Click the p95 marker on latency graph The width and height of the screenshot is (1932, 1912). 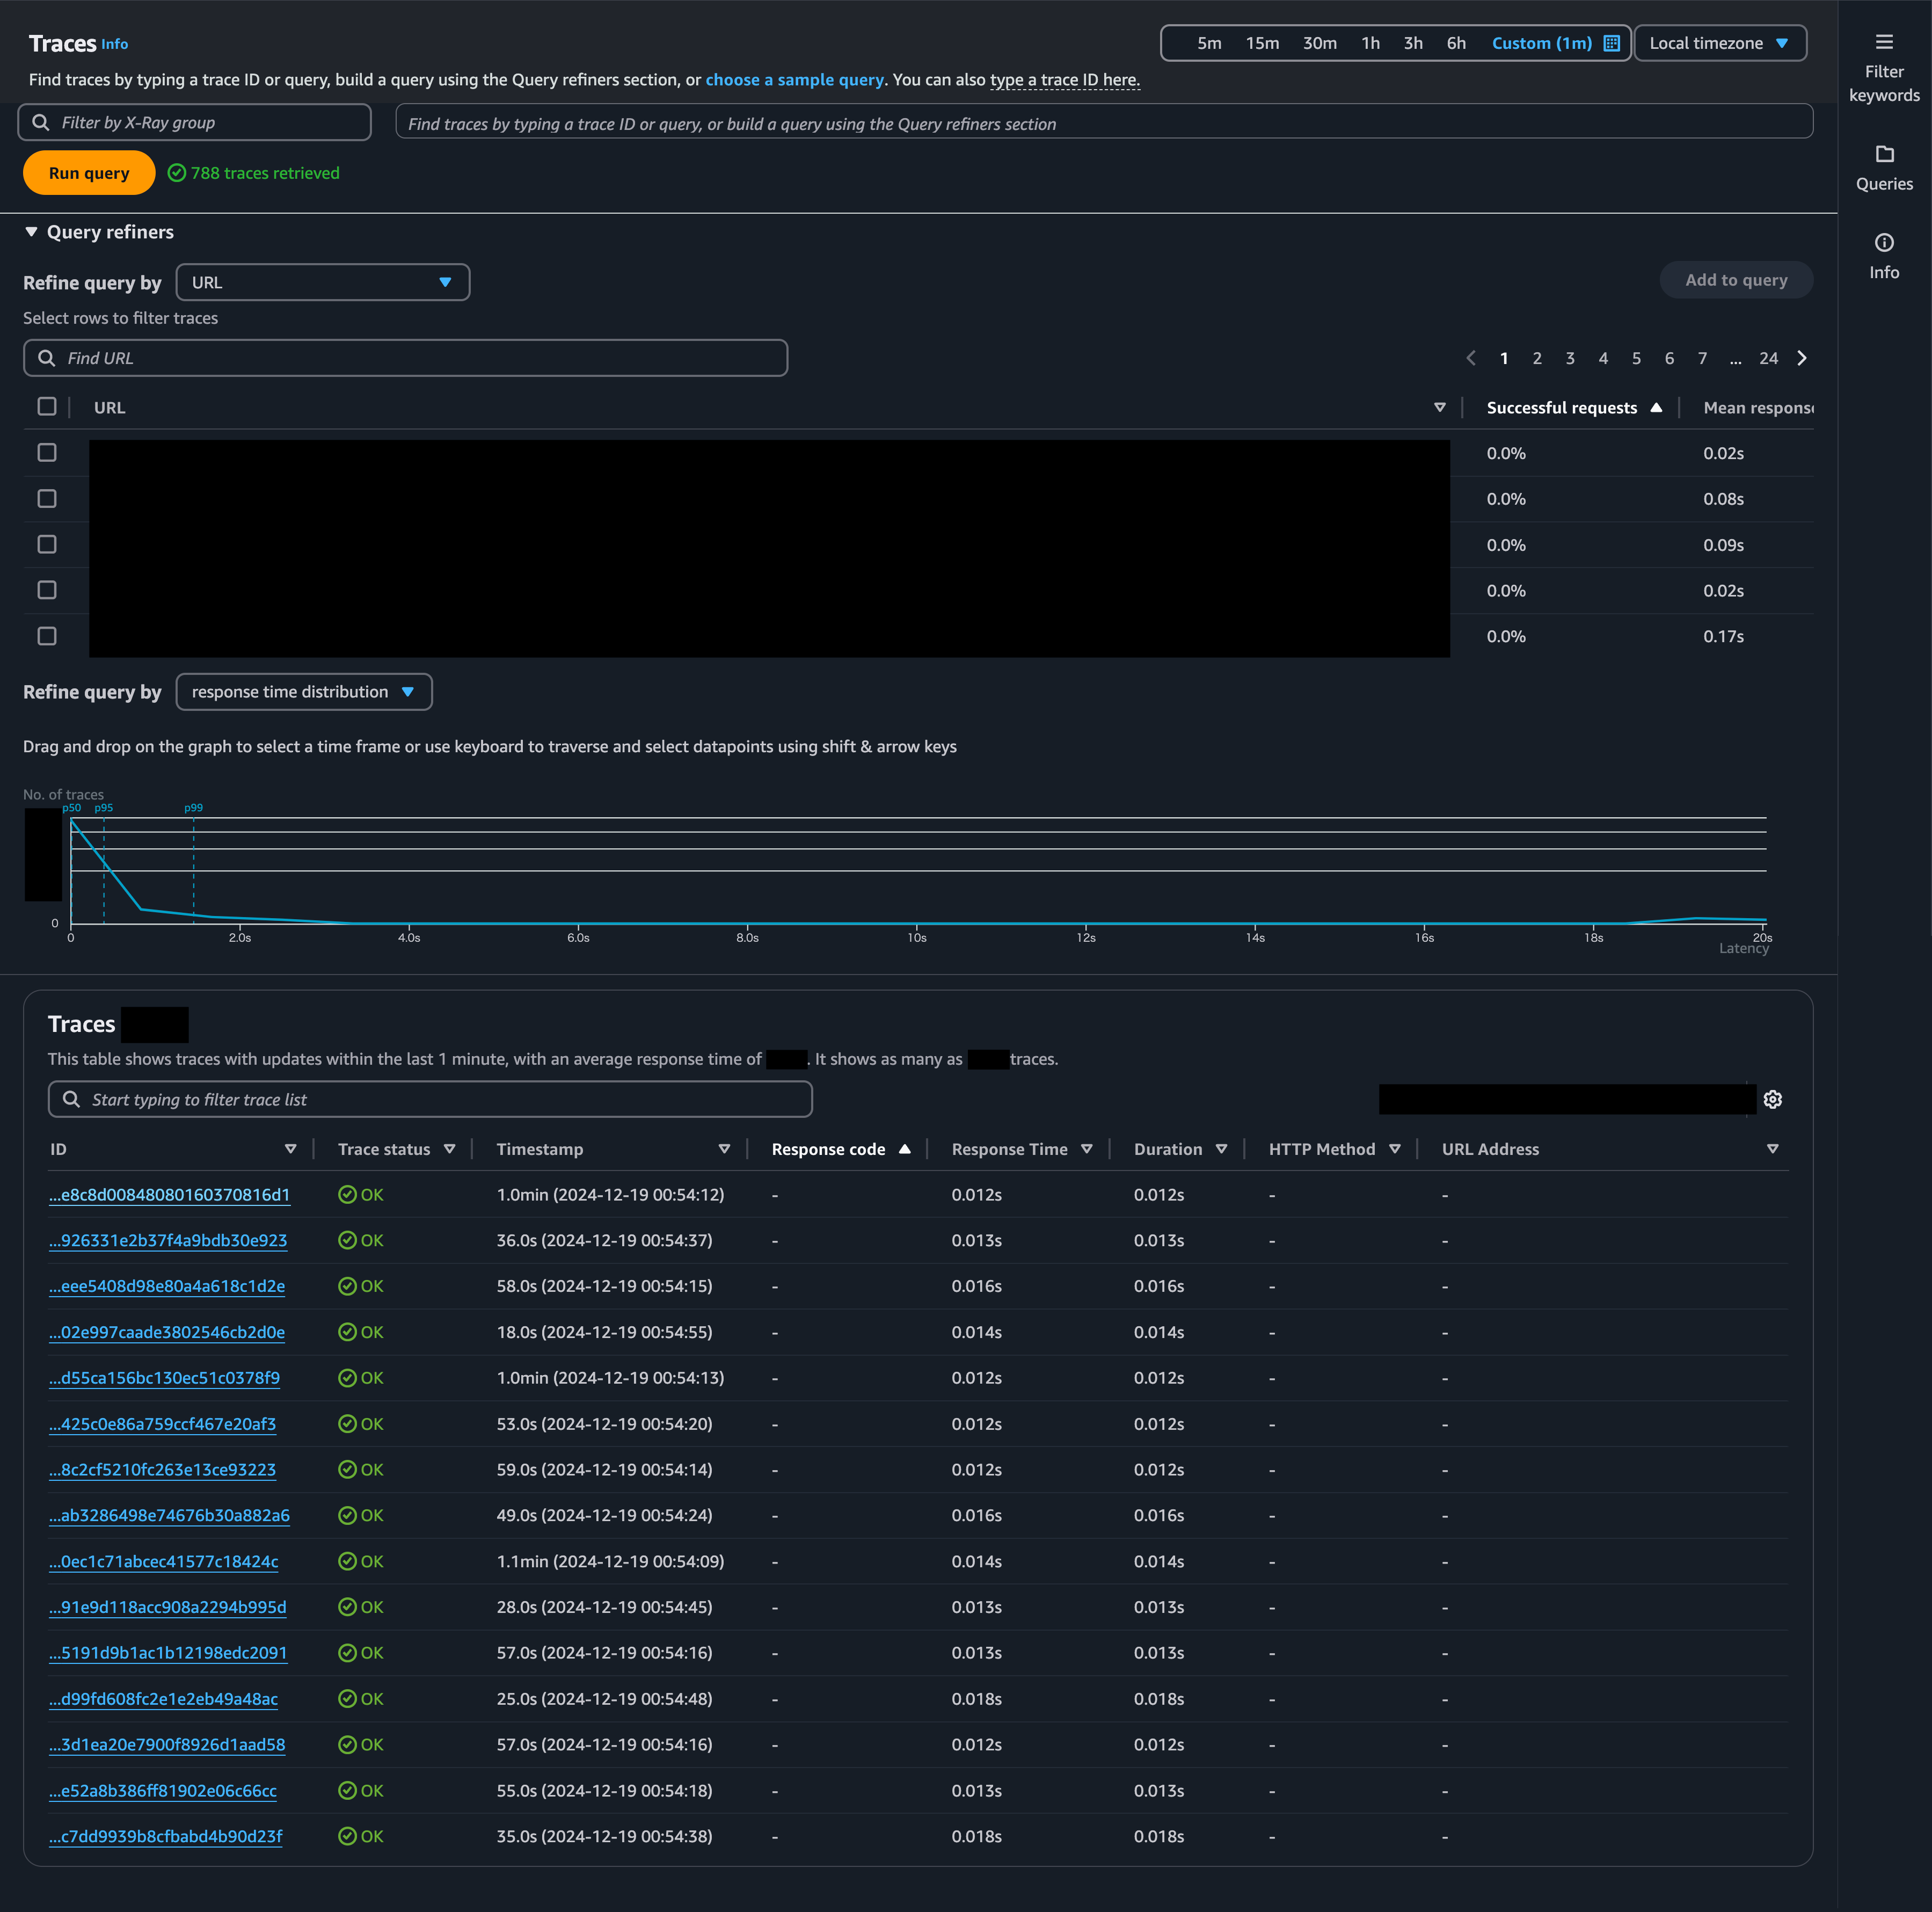[x=104, y=808]
